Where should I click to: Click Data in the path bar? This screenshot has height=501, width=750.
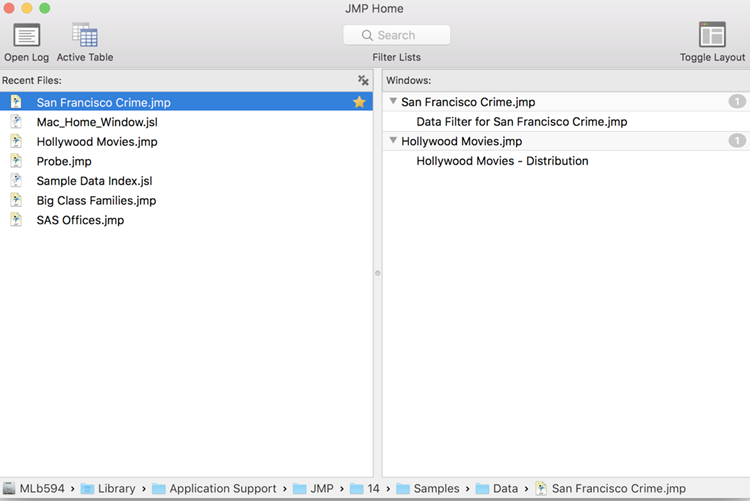(506, 489)
